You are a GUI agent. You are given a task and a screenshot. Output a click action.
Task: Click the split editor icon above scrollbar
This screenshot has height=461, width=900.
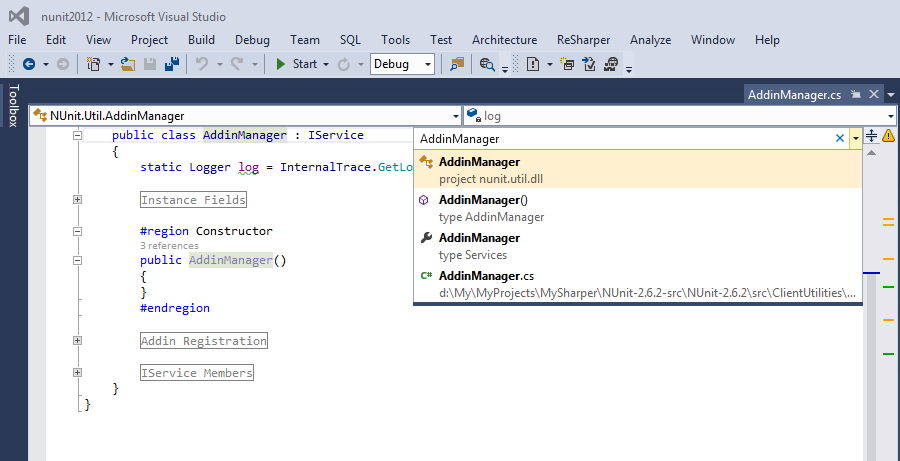[x=871, y=136]
